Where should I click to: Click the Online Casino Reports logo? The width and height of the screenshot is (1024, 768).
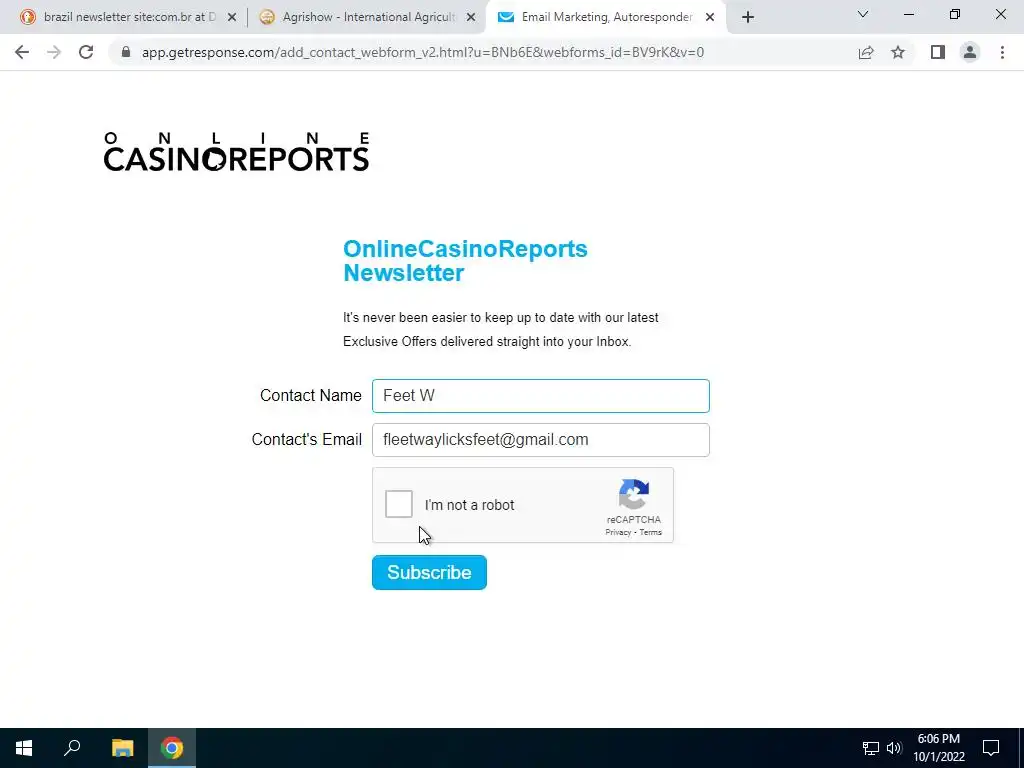pos(236,152)
